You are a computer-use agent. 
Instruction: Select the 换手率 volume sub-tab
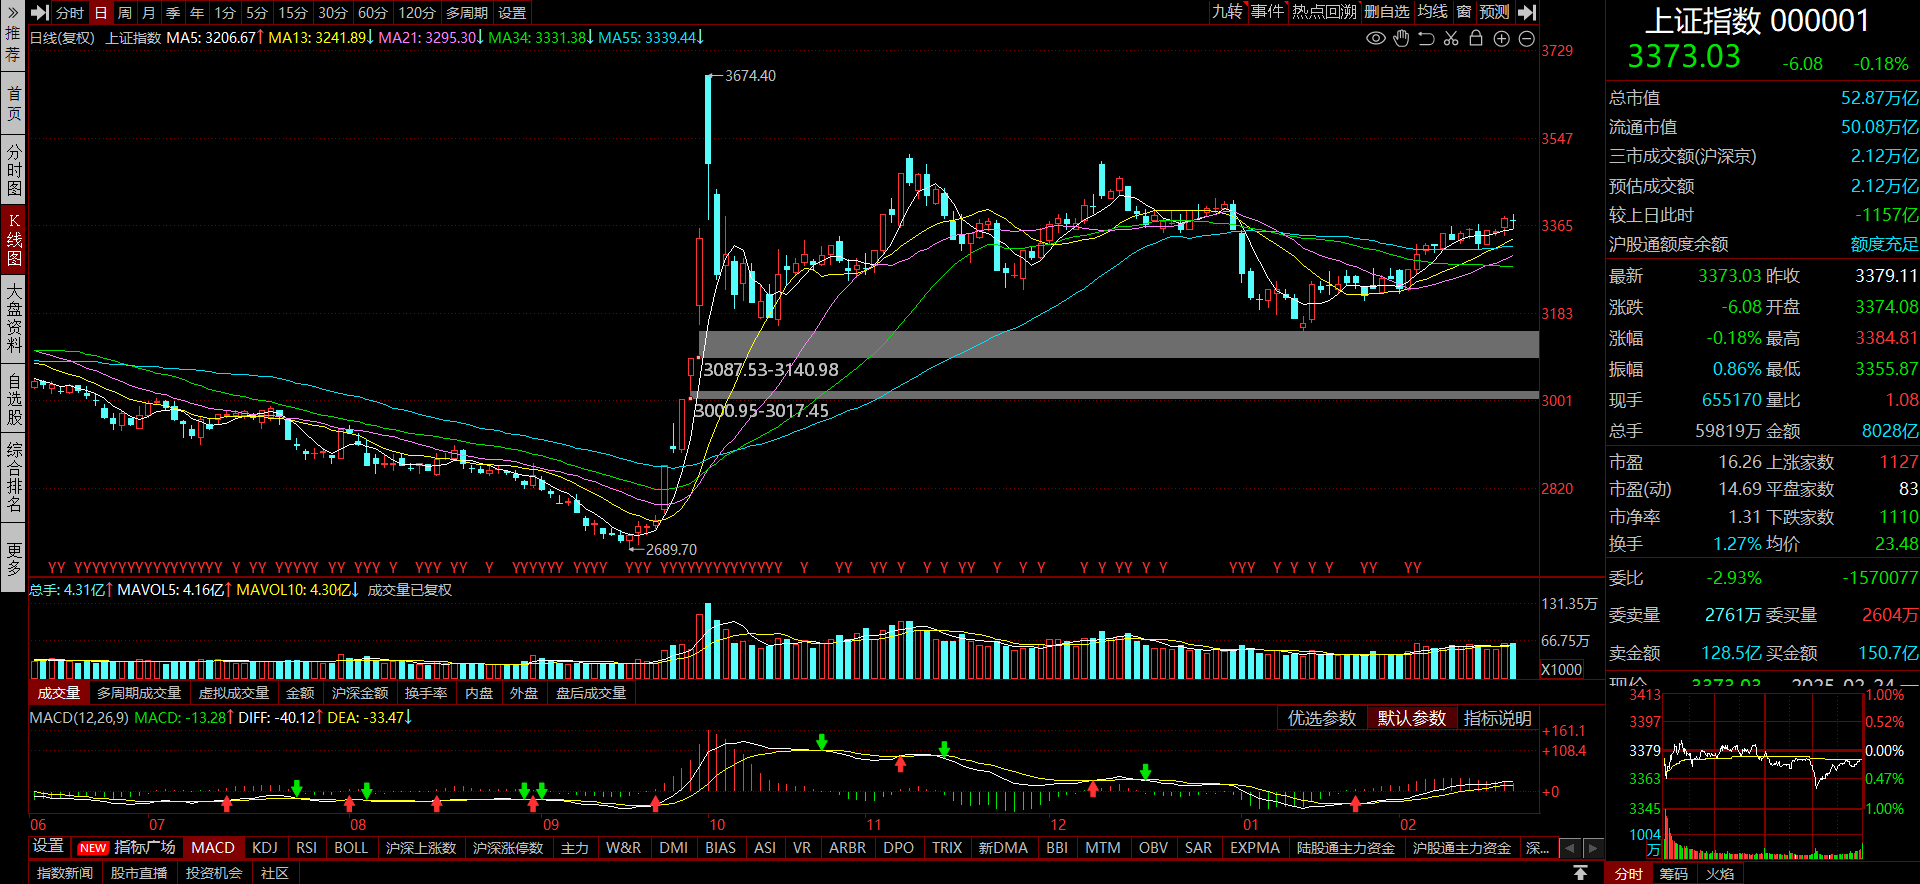426,693
